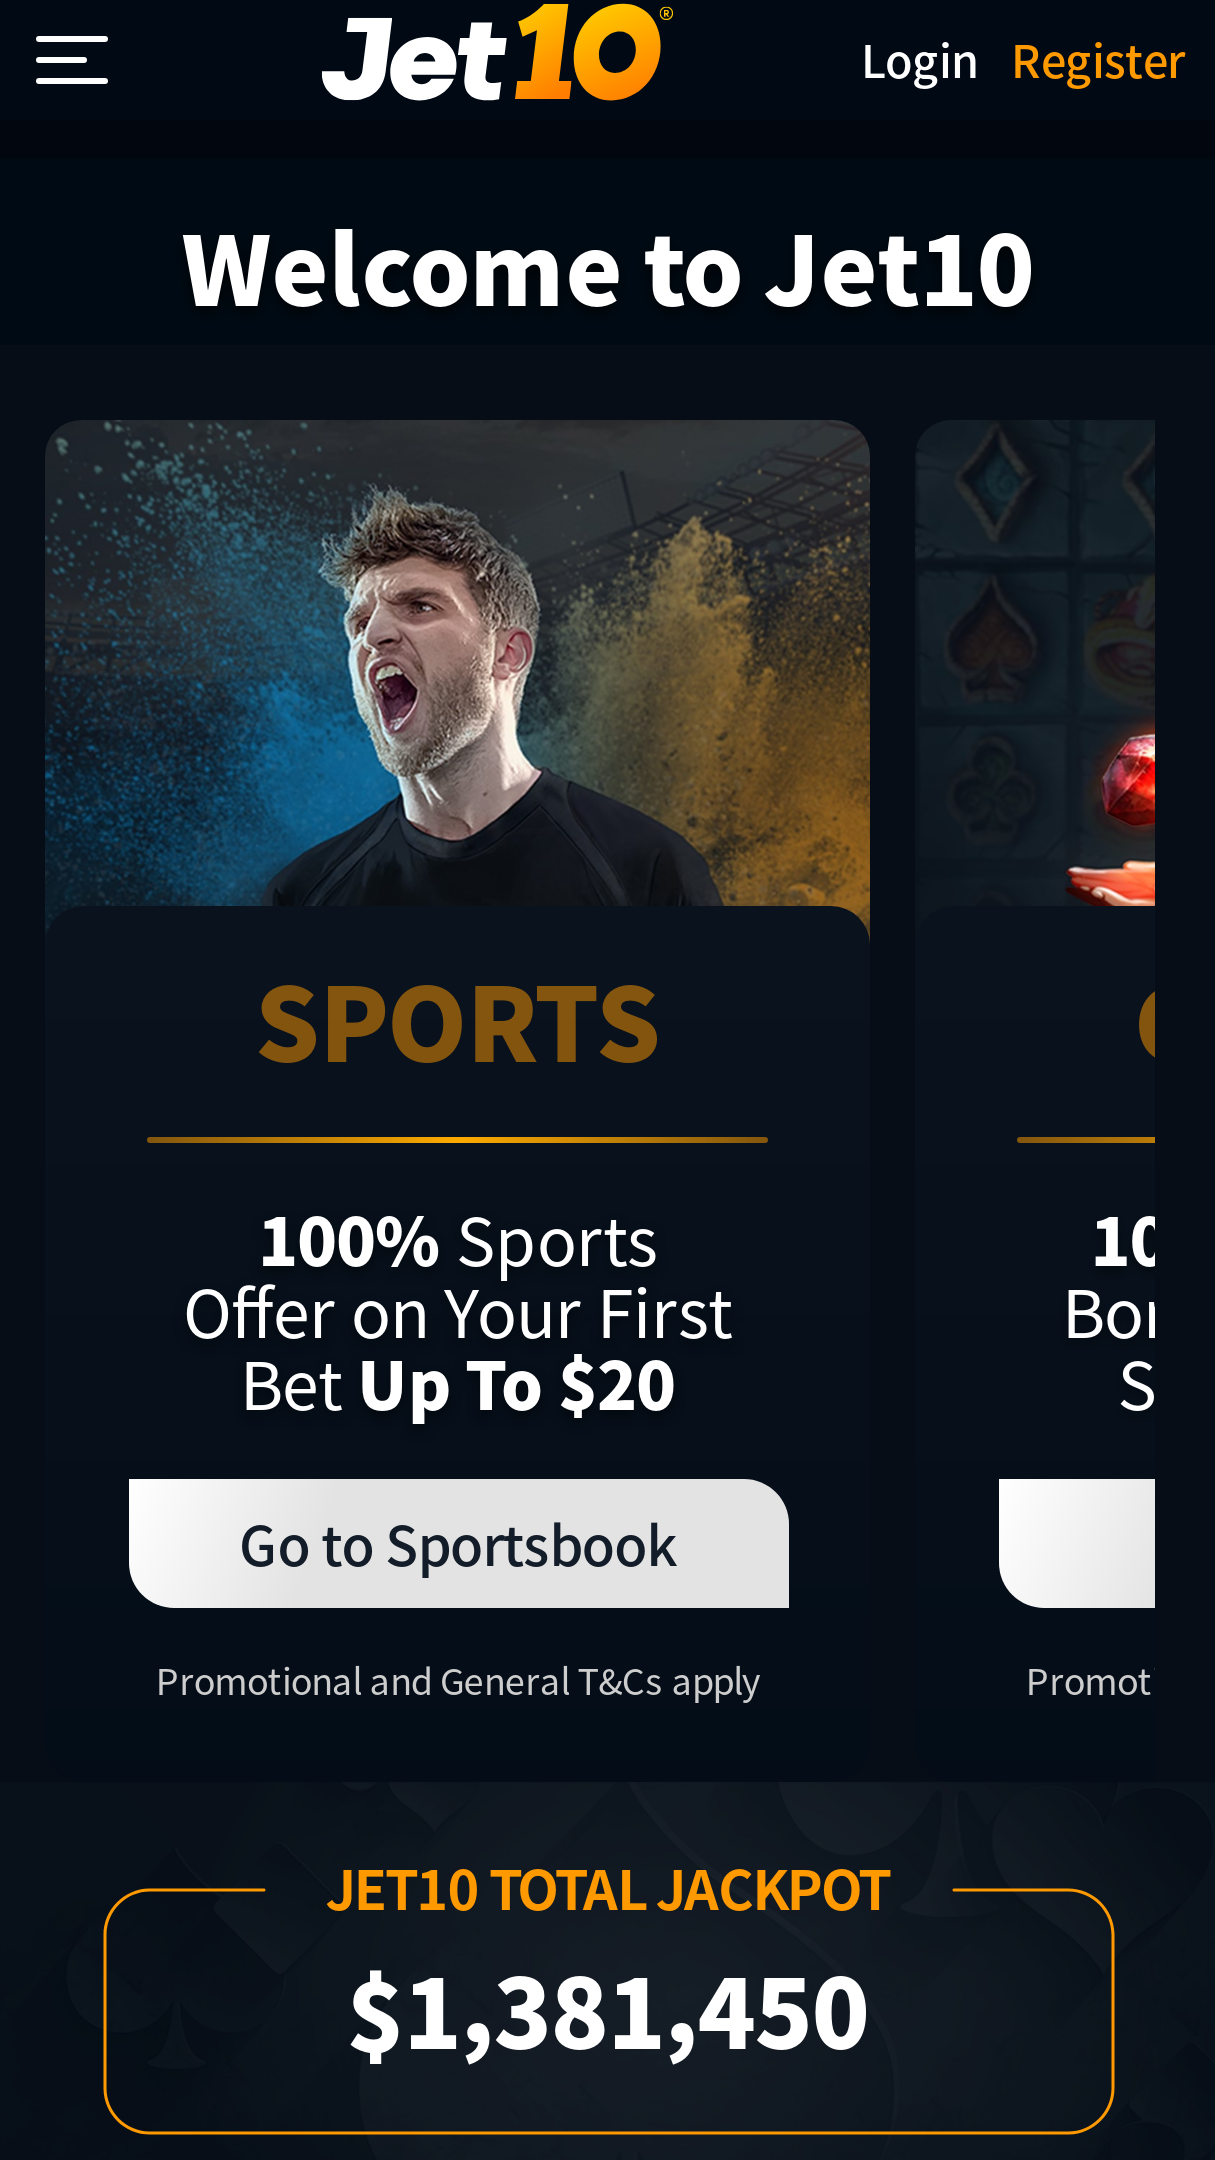
Task: Click the partially visible second card button
Action: (1077, 1543)
